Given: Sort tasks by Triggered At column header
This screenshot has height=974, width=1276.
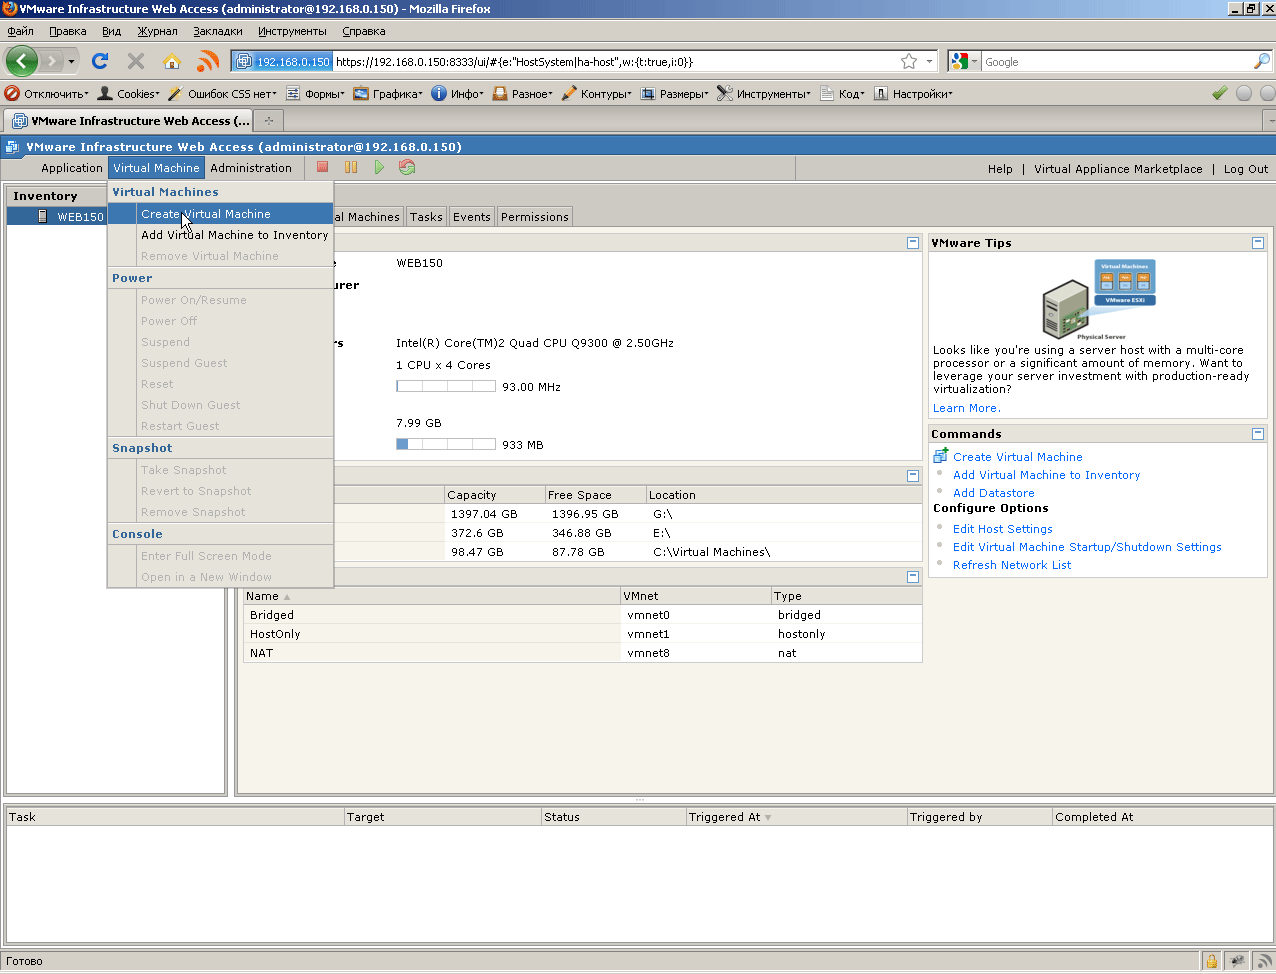Looking at the screenshot, I should point(796,817).
